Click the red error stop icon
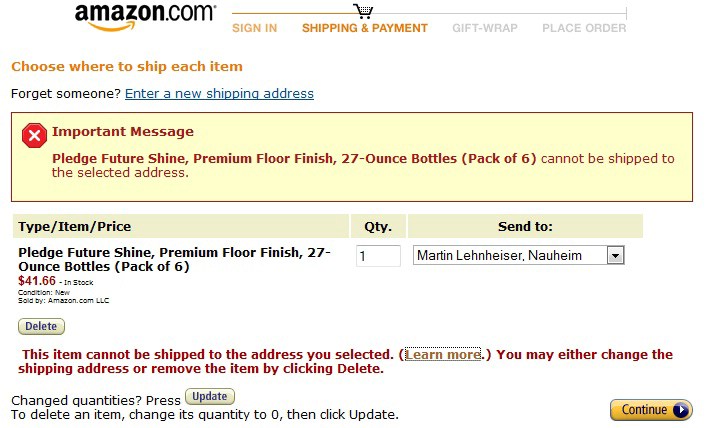The height and width of the screenshot is (428, 706). [34, 135]
